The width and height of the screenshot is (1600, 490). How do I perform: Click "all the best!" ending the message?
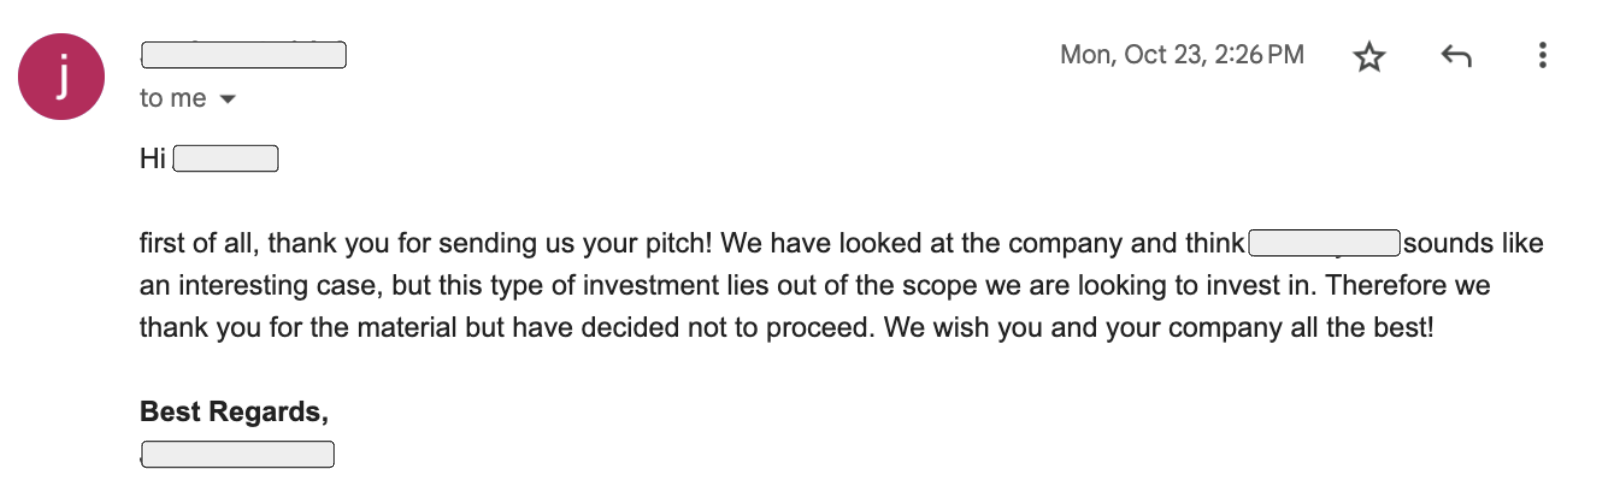pos(1362,327)
